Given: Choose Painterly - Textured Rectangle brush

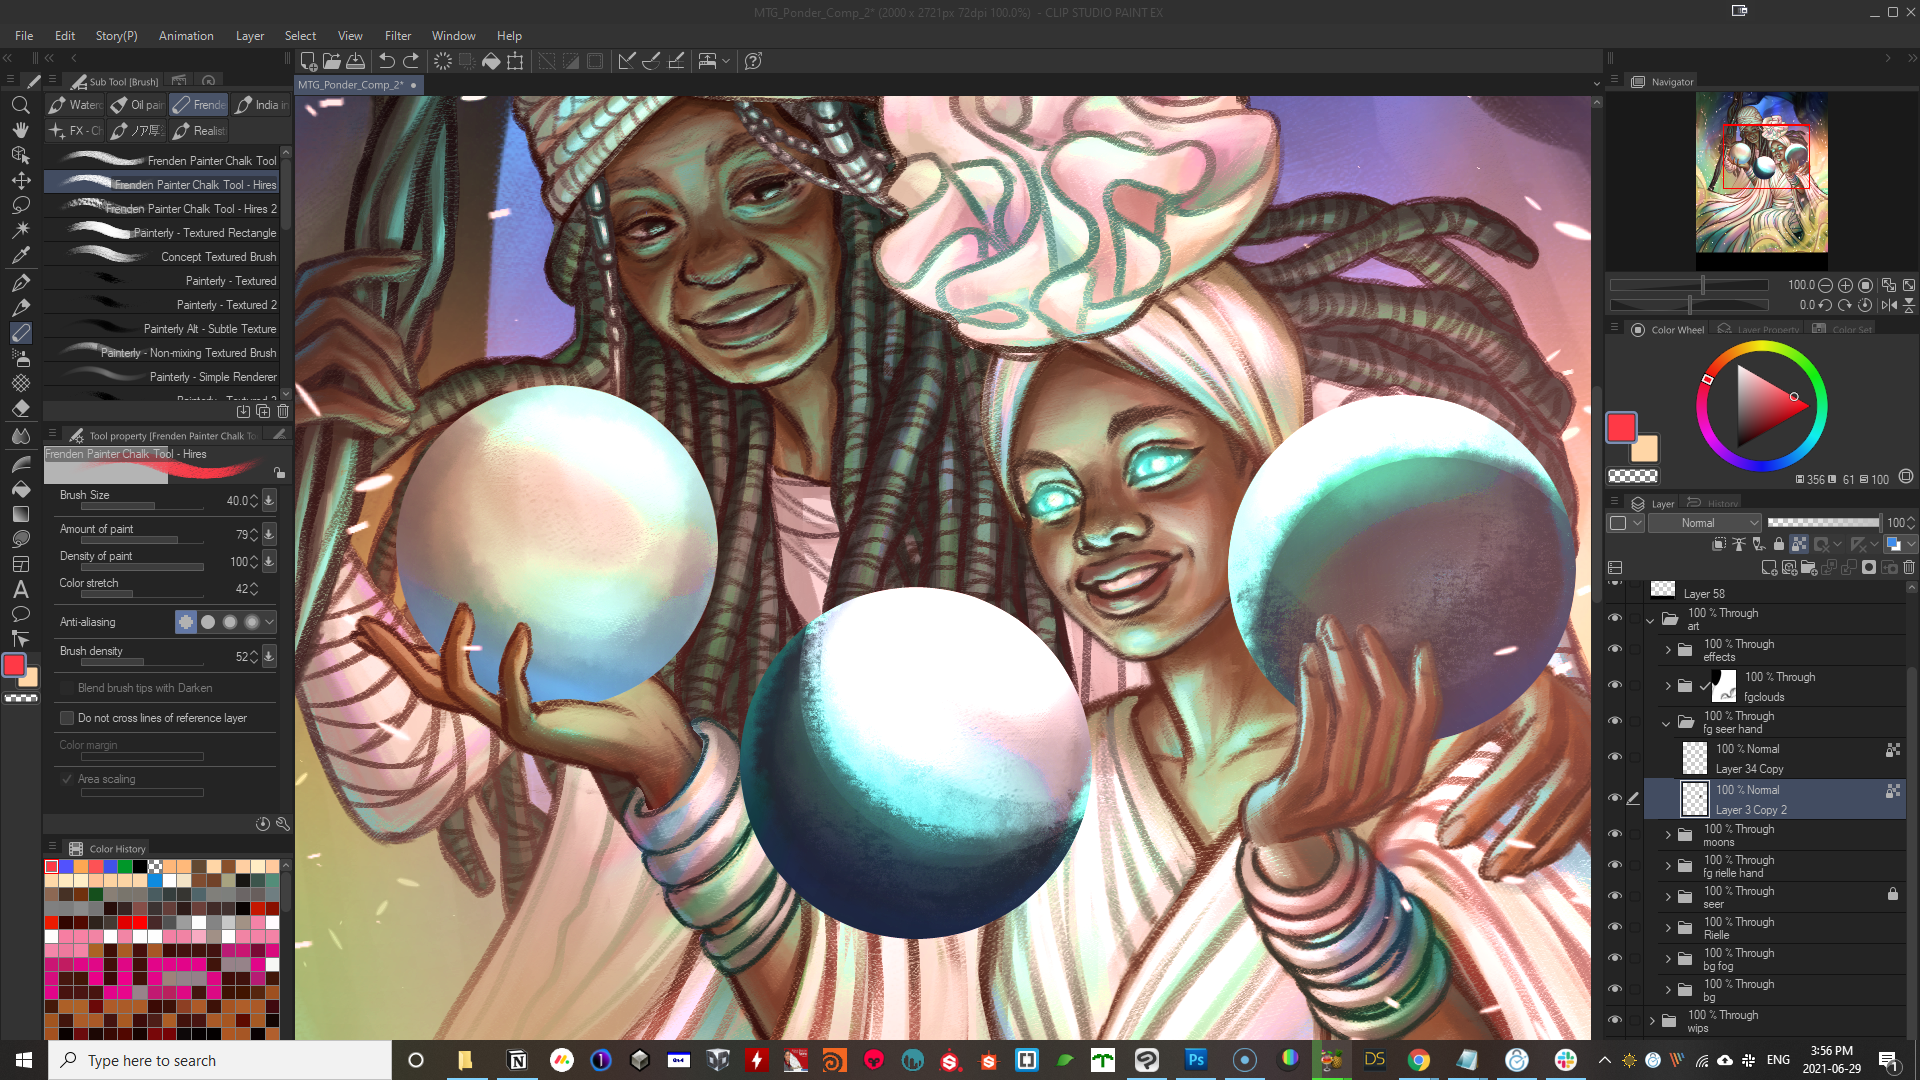Looking at the screenshot, I should pyautogui.click(x=161, y=233).
